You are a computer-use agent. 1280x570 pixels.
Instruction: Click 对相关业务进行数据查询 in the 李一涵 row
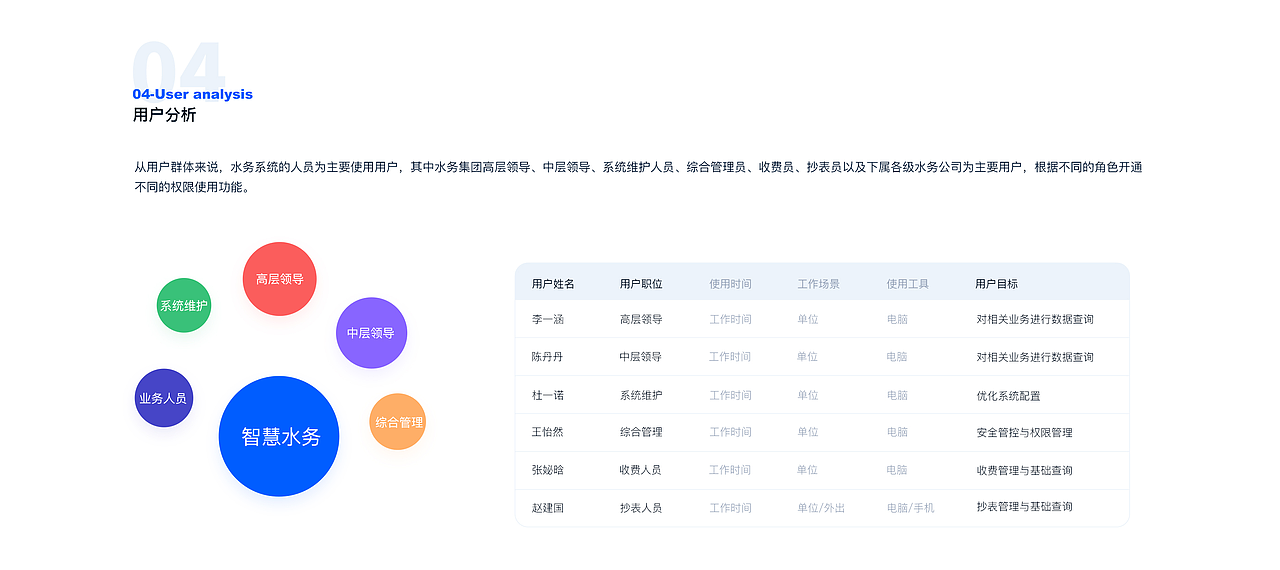[x=1035, y=320]
